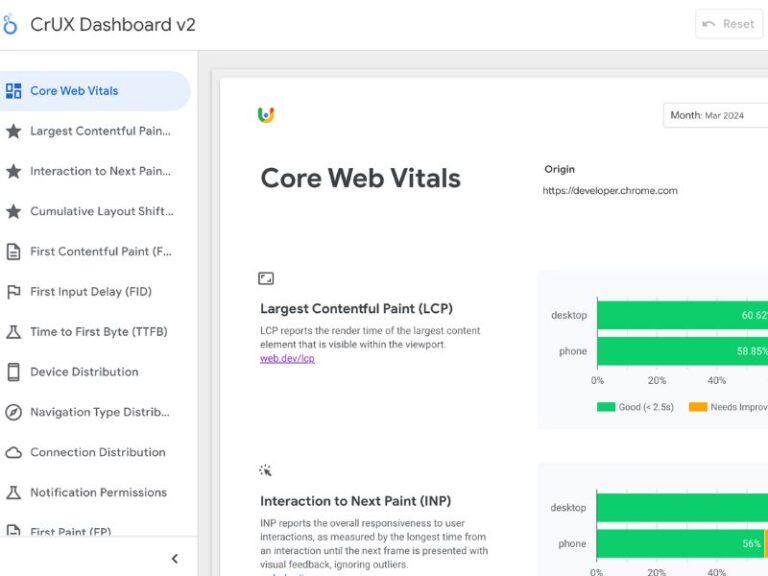Go to Navigation Type Distribution page
Screen dimensions: 768x576
point(95,412)
